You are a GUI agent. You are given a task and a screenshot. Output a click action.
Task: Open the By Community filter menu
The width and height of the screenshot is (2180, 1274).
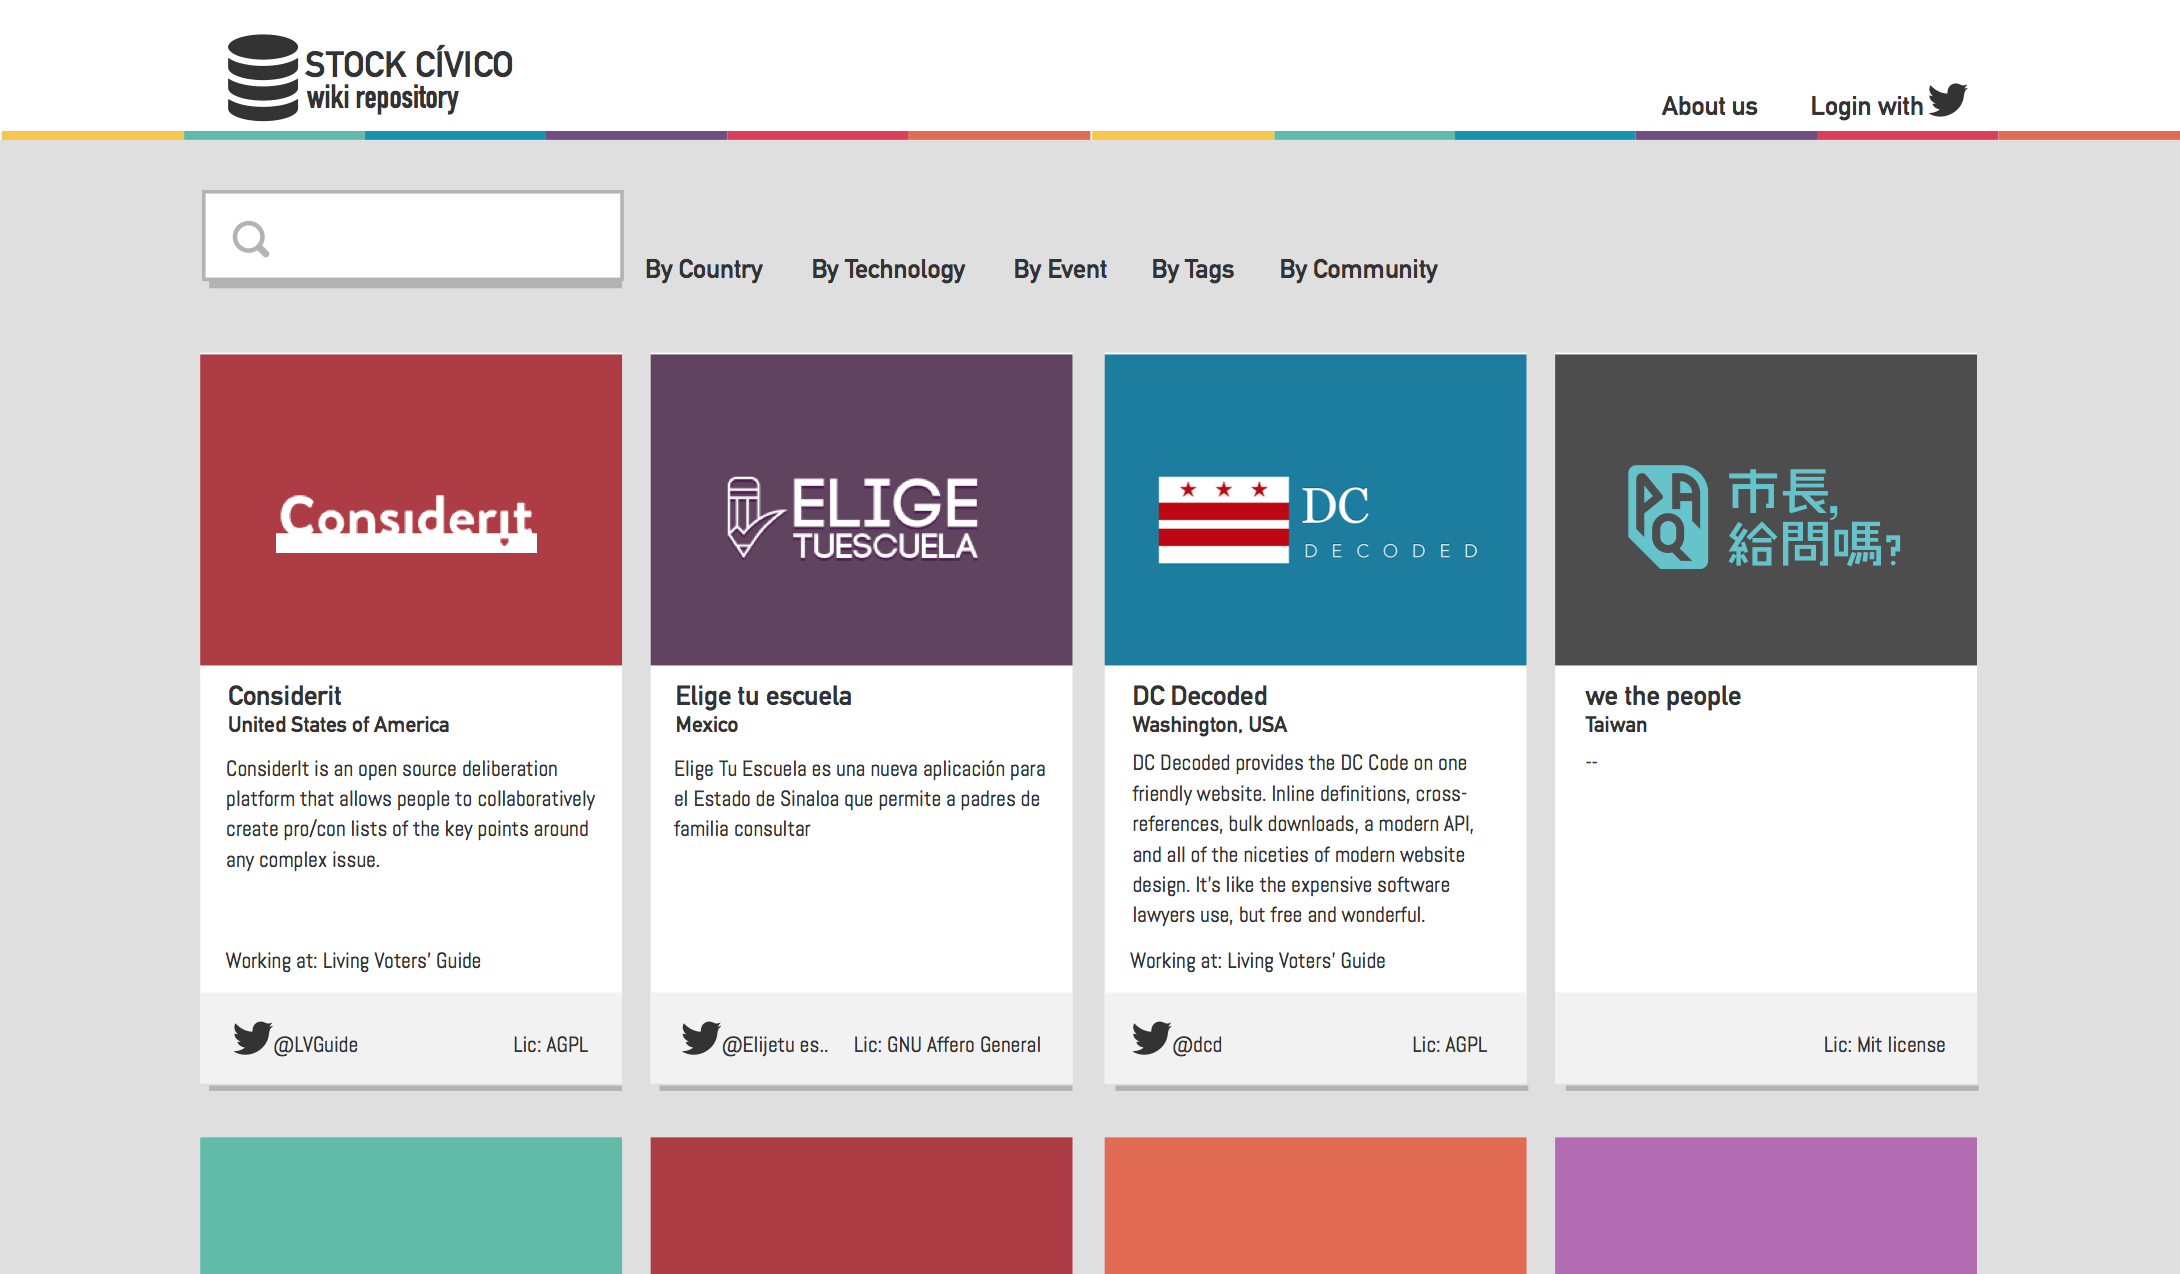[x=1358, y=269]
